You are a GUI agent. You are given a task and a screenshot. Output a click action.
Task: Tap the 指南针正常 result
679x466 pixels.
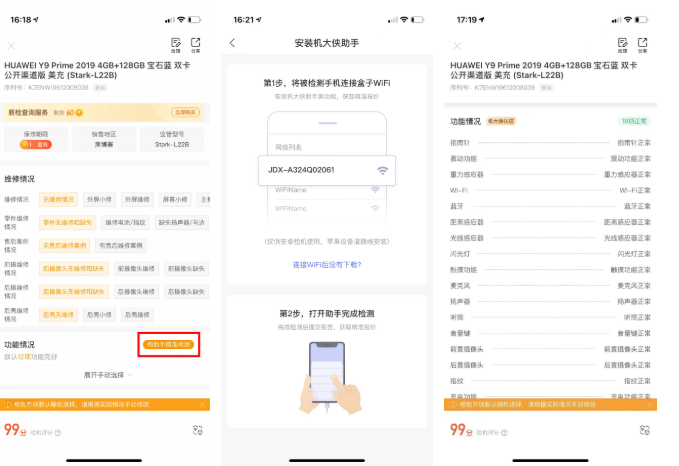634,142
